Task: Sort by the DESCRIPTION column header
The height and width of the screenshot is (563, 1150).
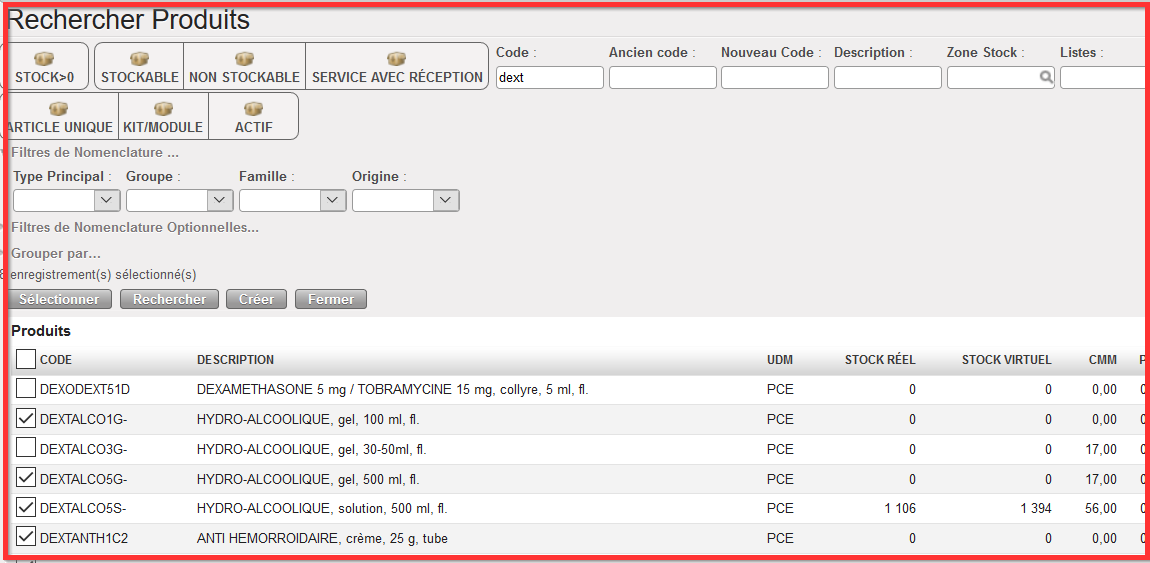Action: coord(235,360)
